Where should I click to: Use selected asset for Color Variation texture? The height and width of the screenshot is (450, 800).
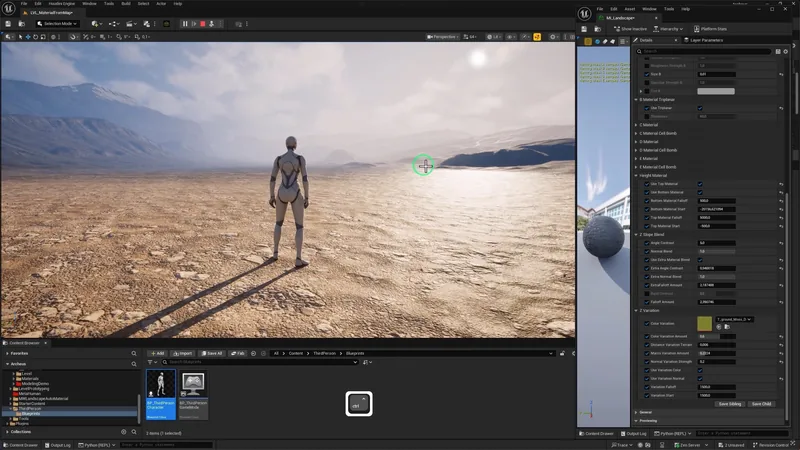pos(719,327)
